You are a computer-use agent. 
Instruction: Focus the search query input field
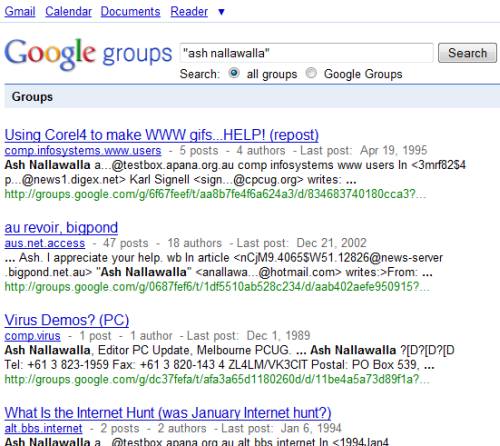(x=306, y=53)
